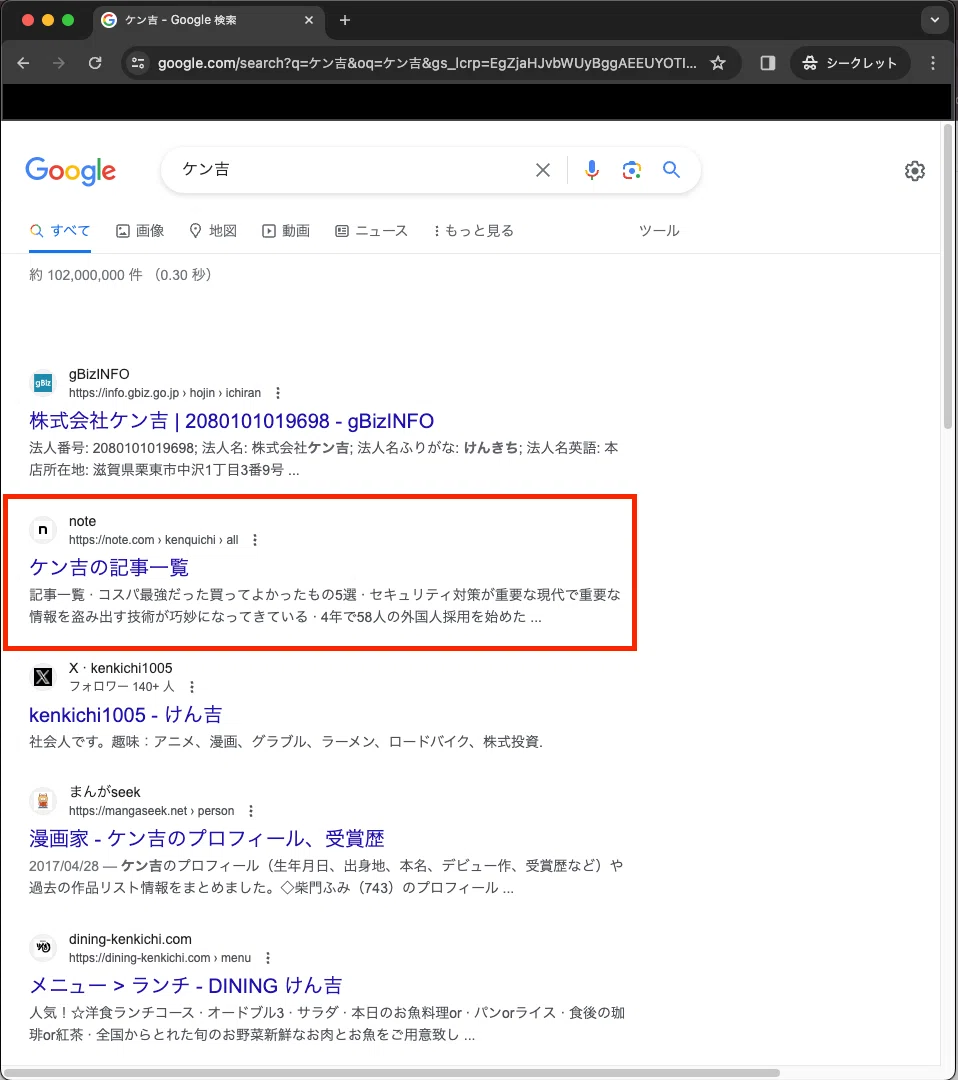Click the https://note.com › kenquichi › all URL
The height and width of the screenshot is (1080, 958).
(154, 540)
